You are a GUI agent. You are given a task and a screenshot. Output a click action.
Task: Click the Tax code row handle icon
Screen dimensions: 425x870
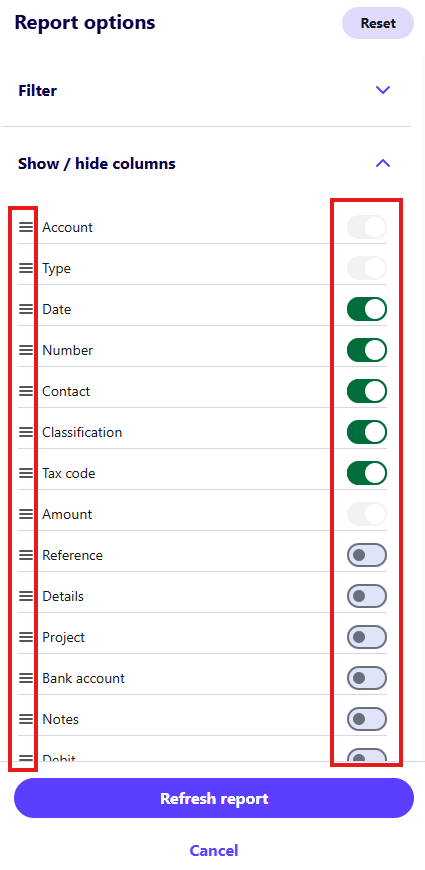click(x=26, y=473)
